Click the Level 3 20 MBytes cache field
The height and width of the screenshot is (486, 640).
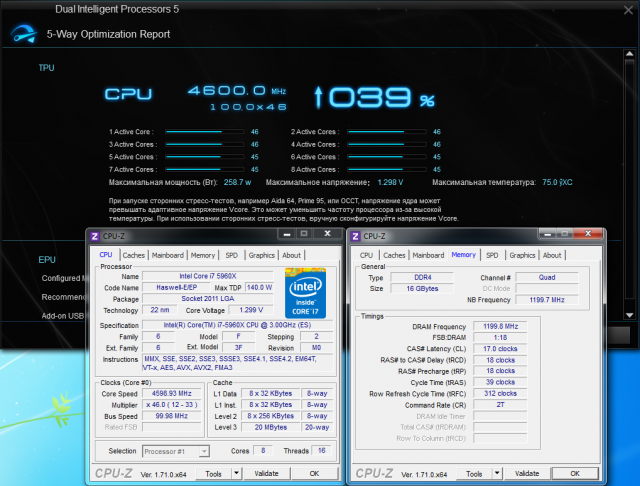click(271, 427)
